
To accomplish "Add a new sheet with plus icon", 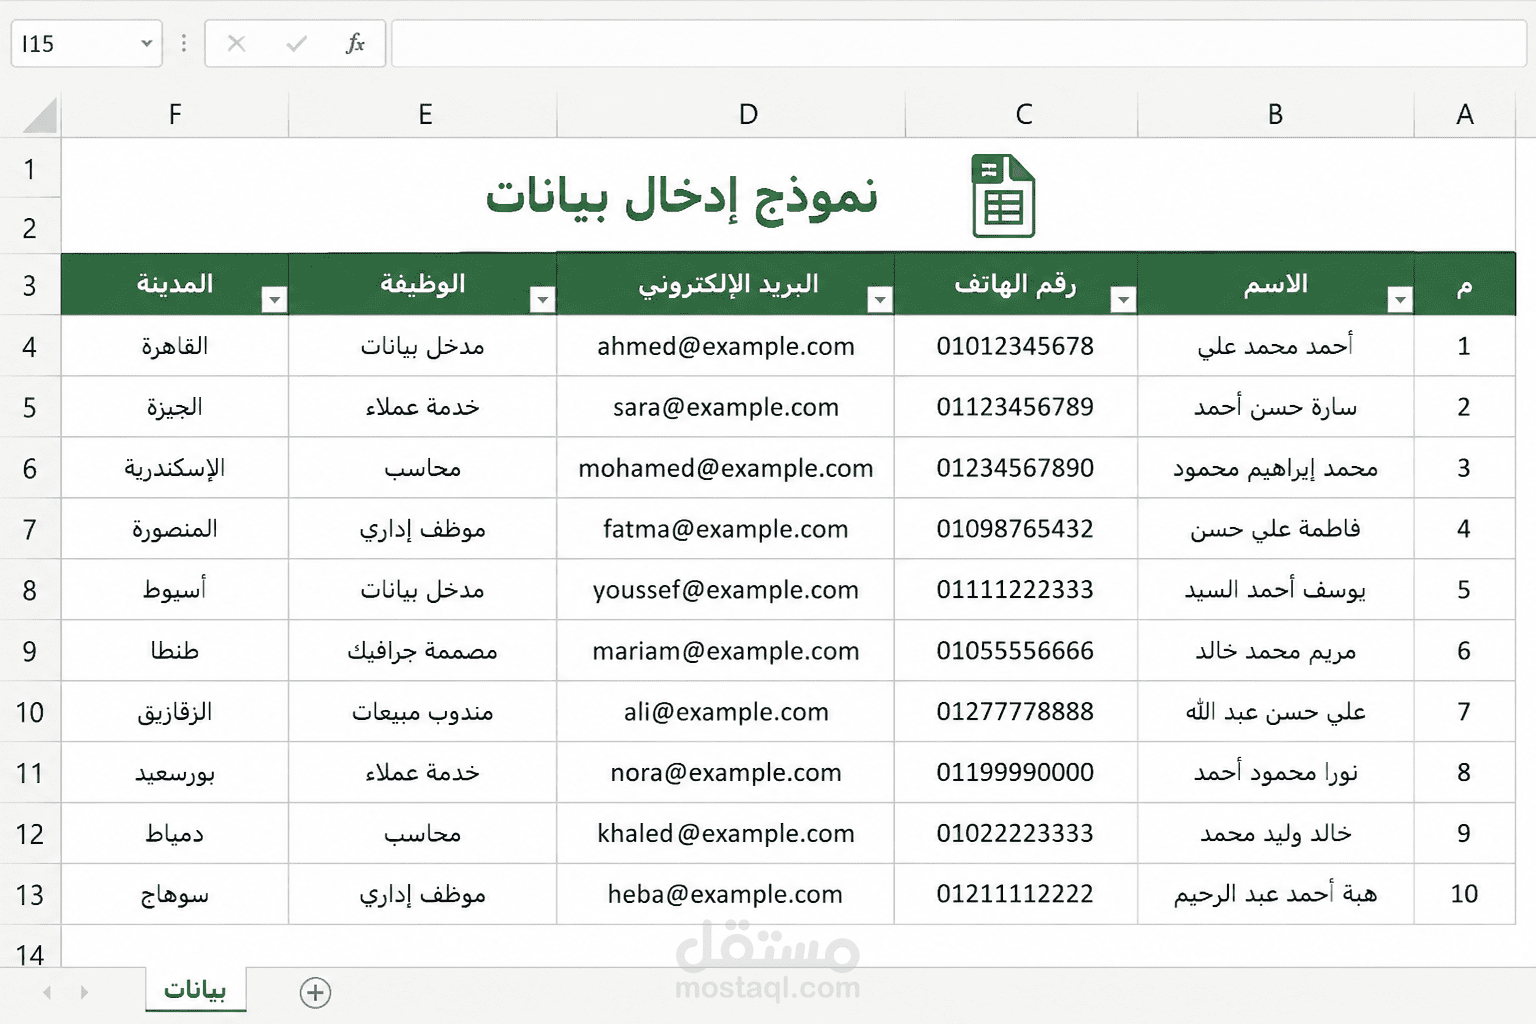I will point(315,992).
